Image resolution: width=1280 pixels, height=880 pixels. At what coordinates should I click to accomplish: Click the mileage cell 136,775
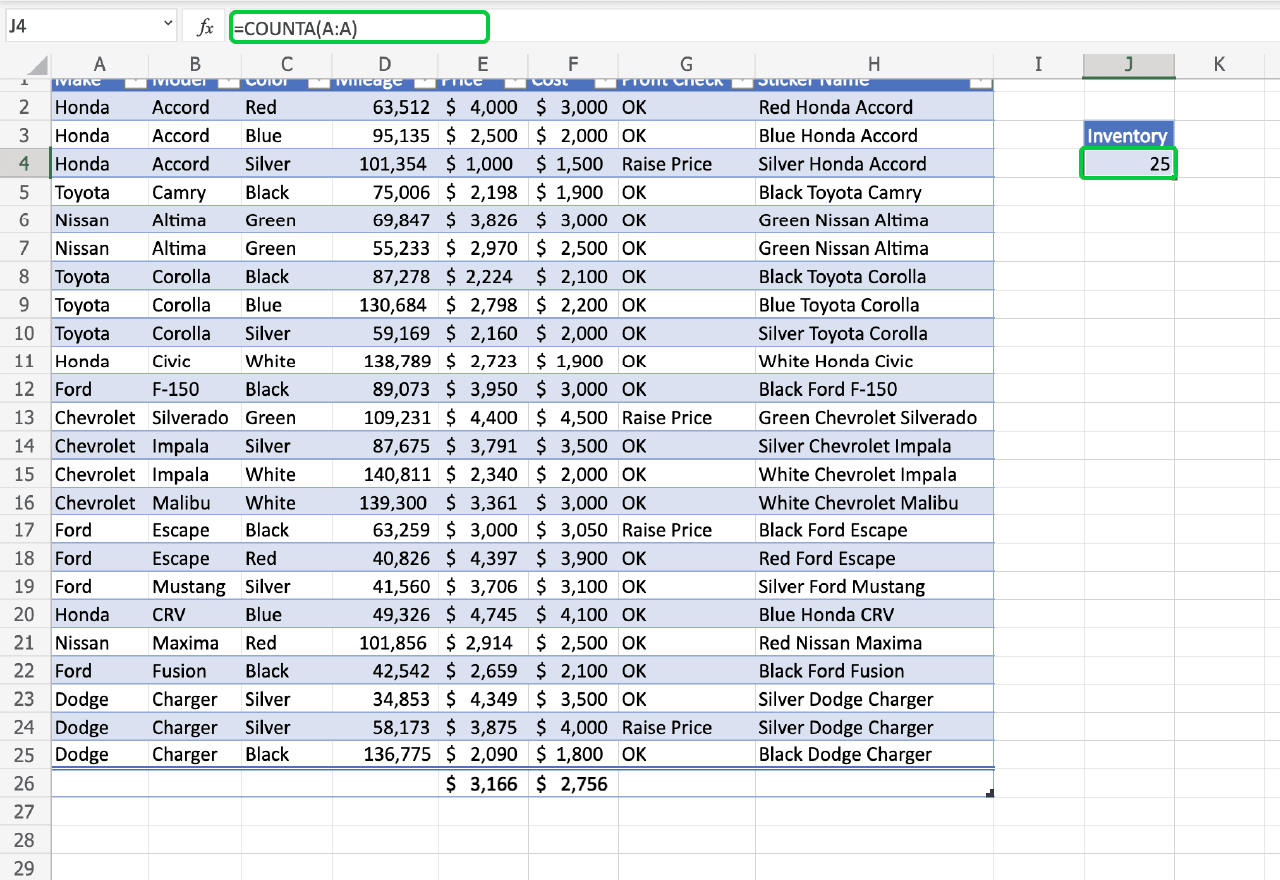pos(385,754)
